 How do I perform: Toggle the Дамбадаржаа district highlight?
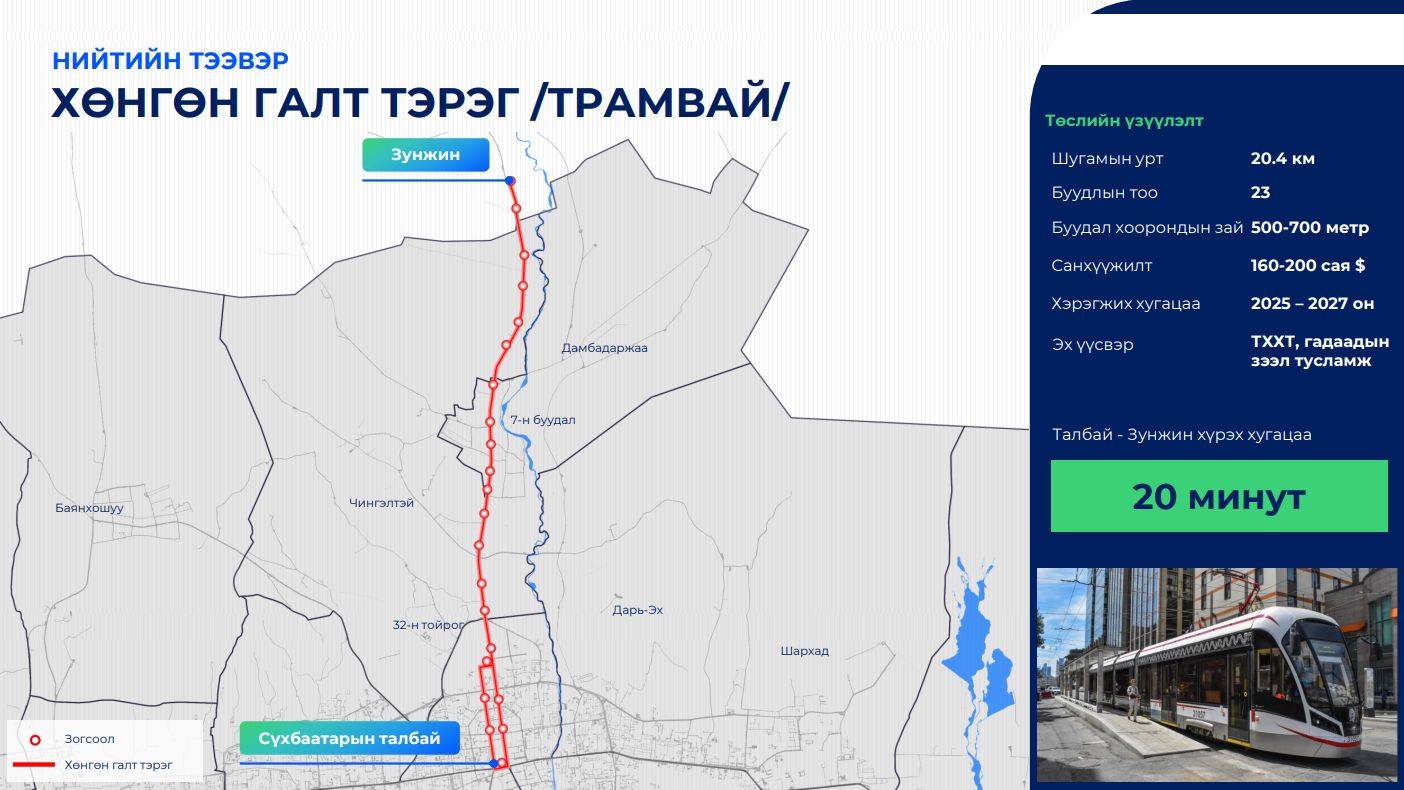coord(606,348)
